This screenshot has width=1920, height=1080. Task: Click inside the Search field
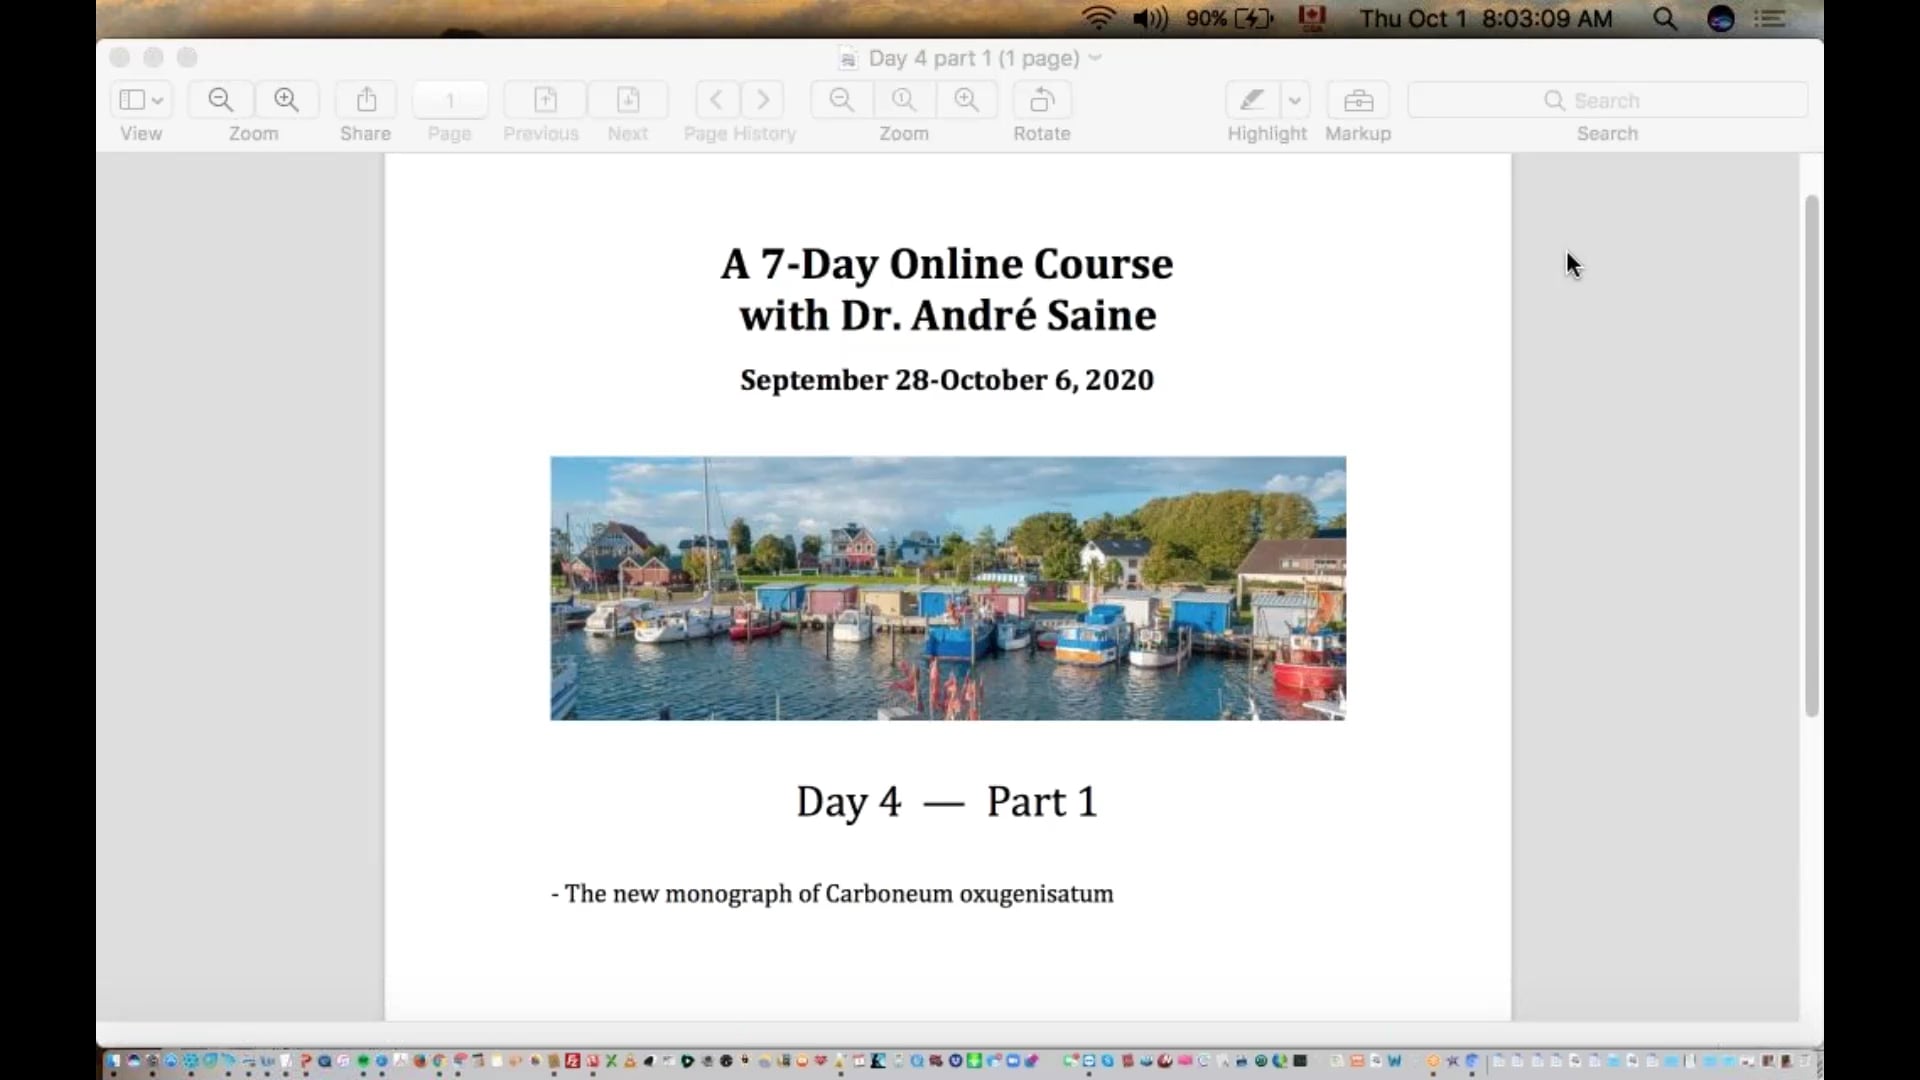tap(1607, 100)
